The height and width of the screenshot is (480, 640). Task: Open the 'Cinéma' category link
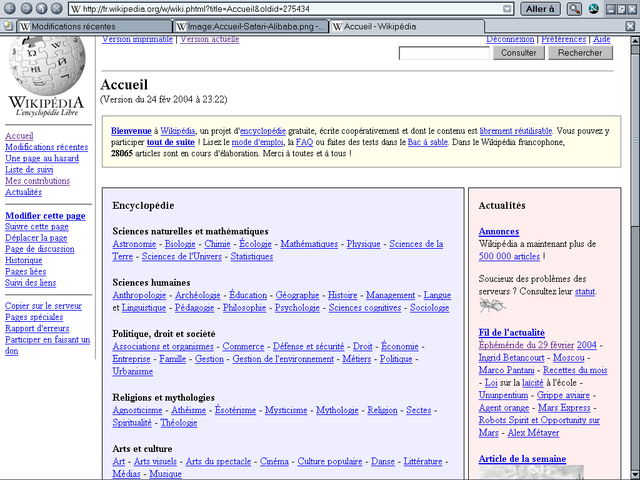[x=274, y=462]
